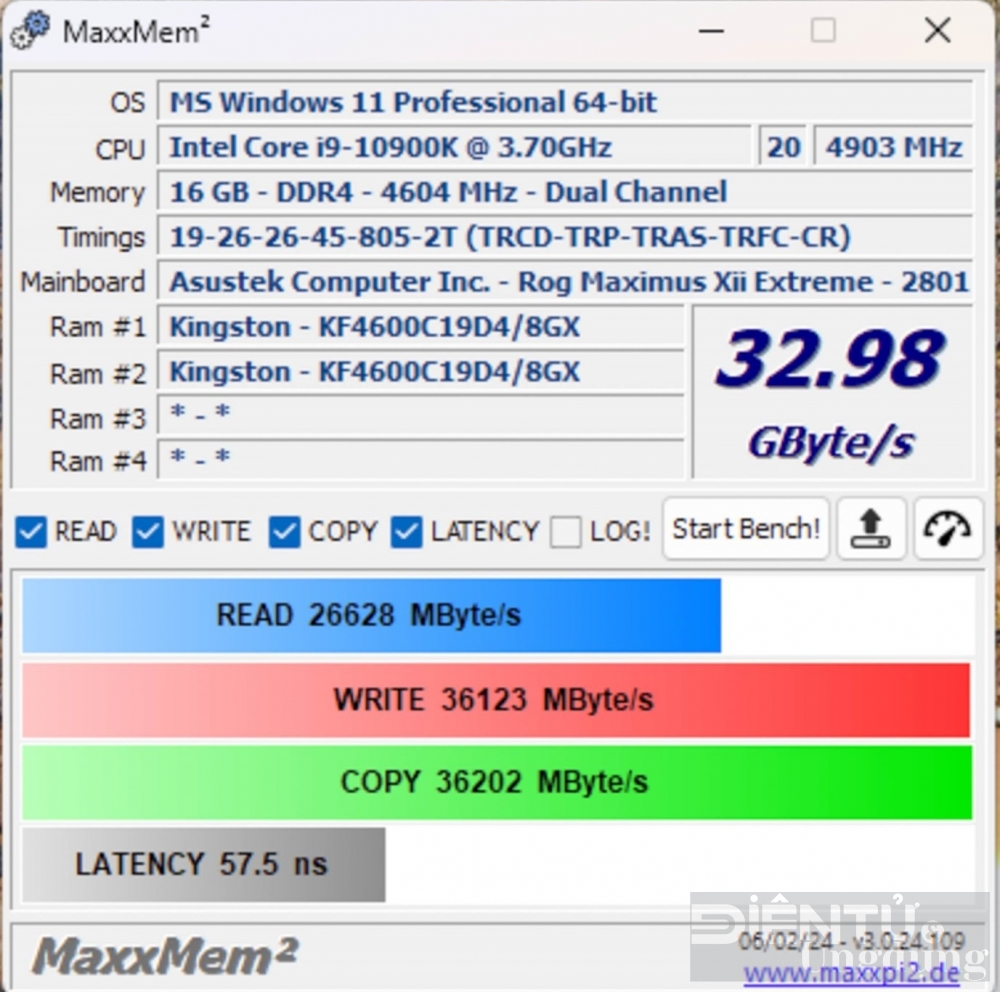Screen dimensions: 1000x992
Task: Click the Start Bench! button
Action: pyautogui.click(x=746, y=529)
